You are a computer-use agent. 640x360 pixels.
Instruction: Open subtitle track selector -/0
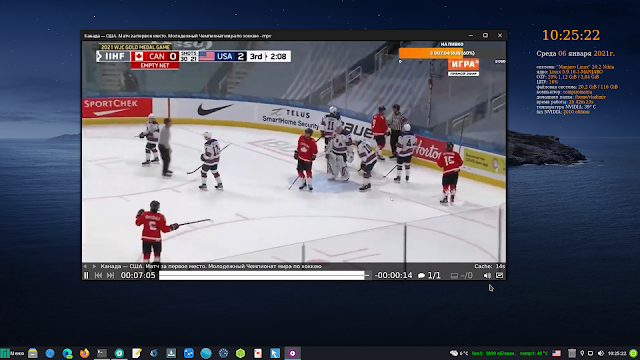click(x=462, y=276)
